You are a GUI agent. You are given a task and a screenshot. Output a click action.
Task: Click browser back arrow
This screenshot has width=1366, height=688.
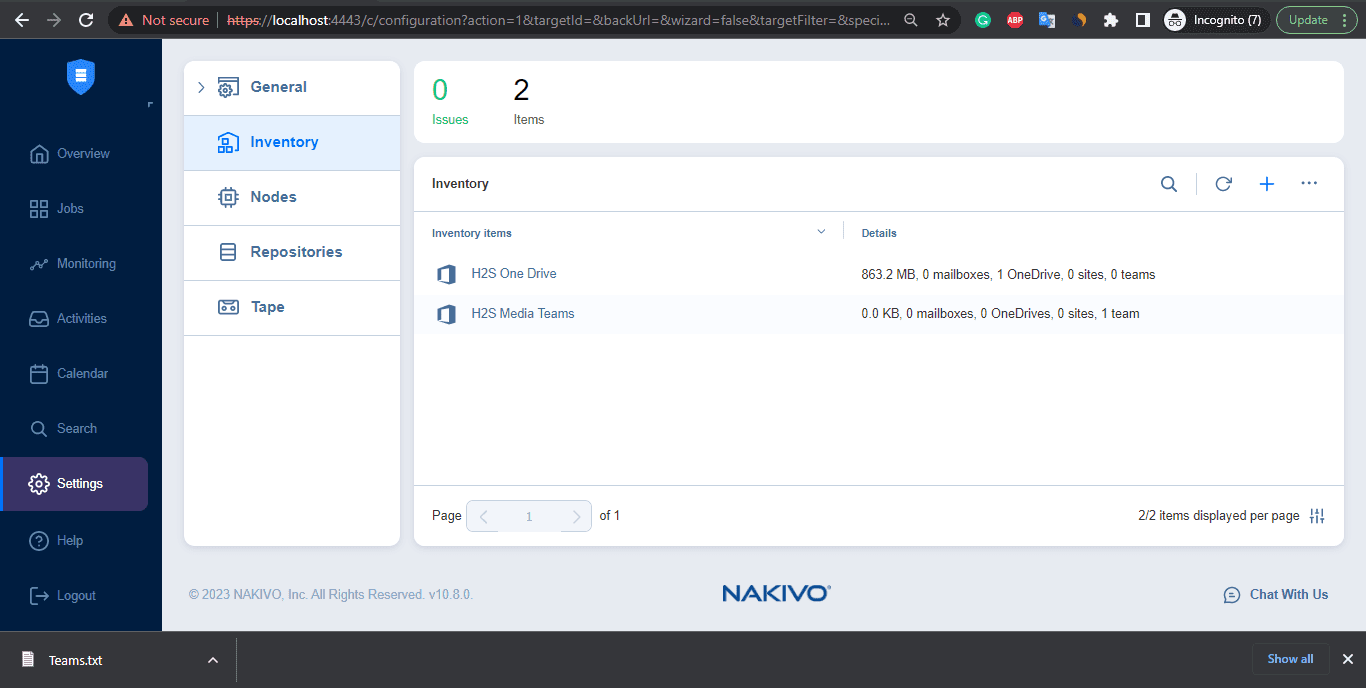(x=22, y=20)
